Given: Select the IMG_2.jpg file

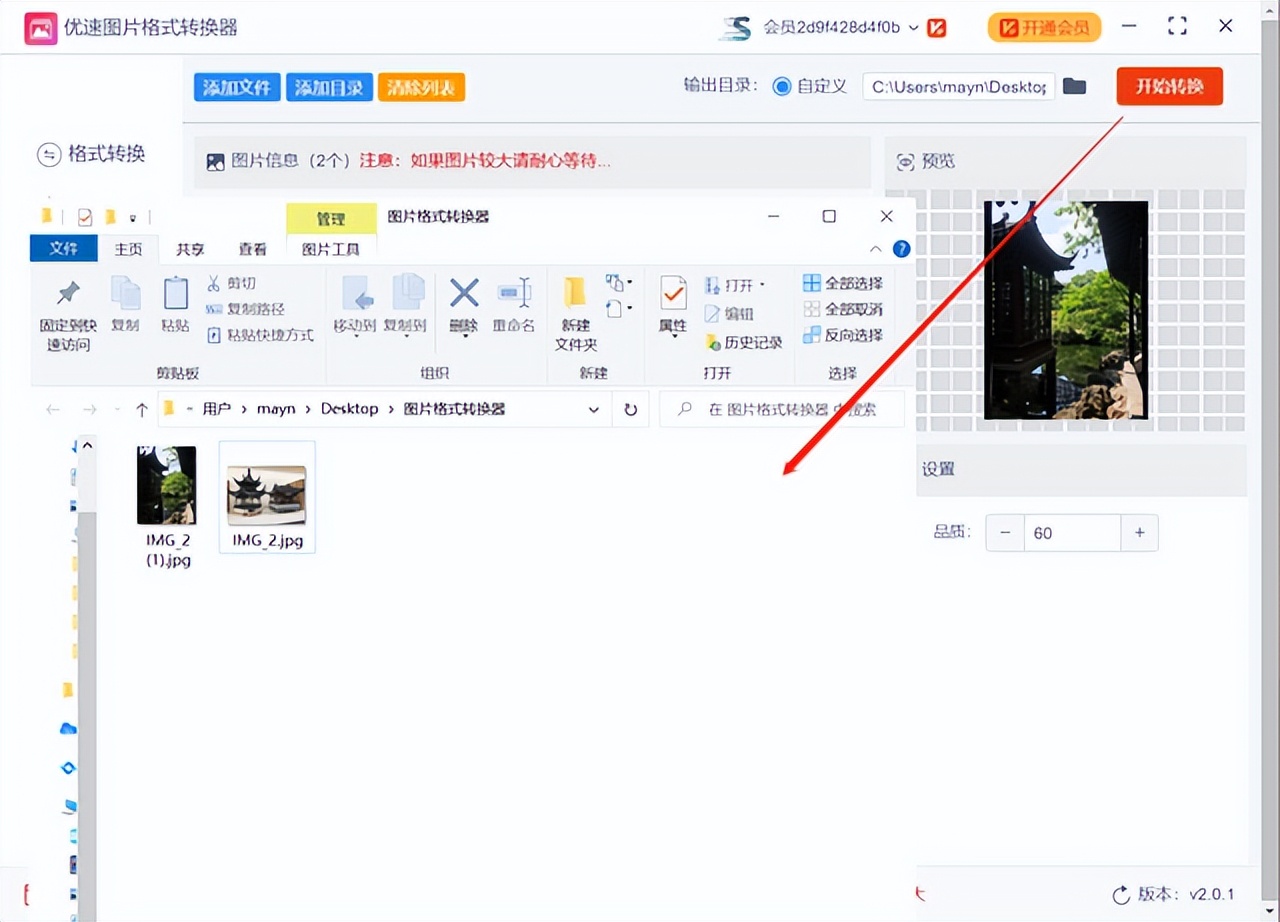Looking at the screenshot, I should [267, 497].
